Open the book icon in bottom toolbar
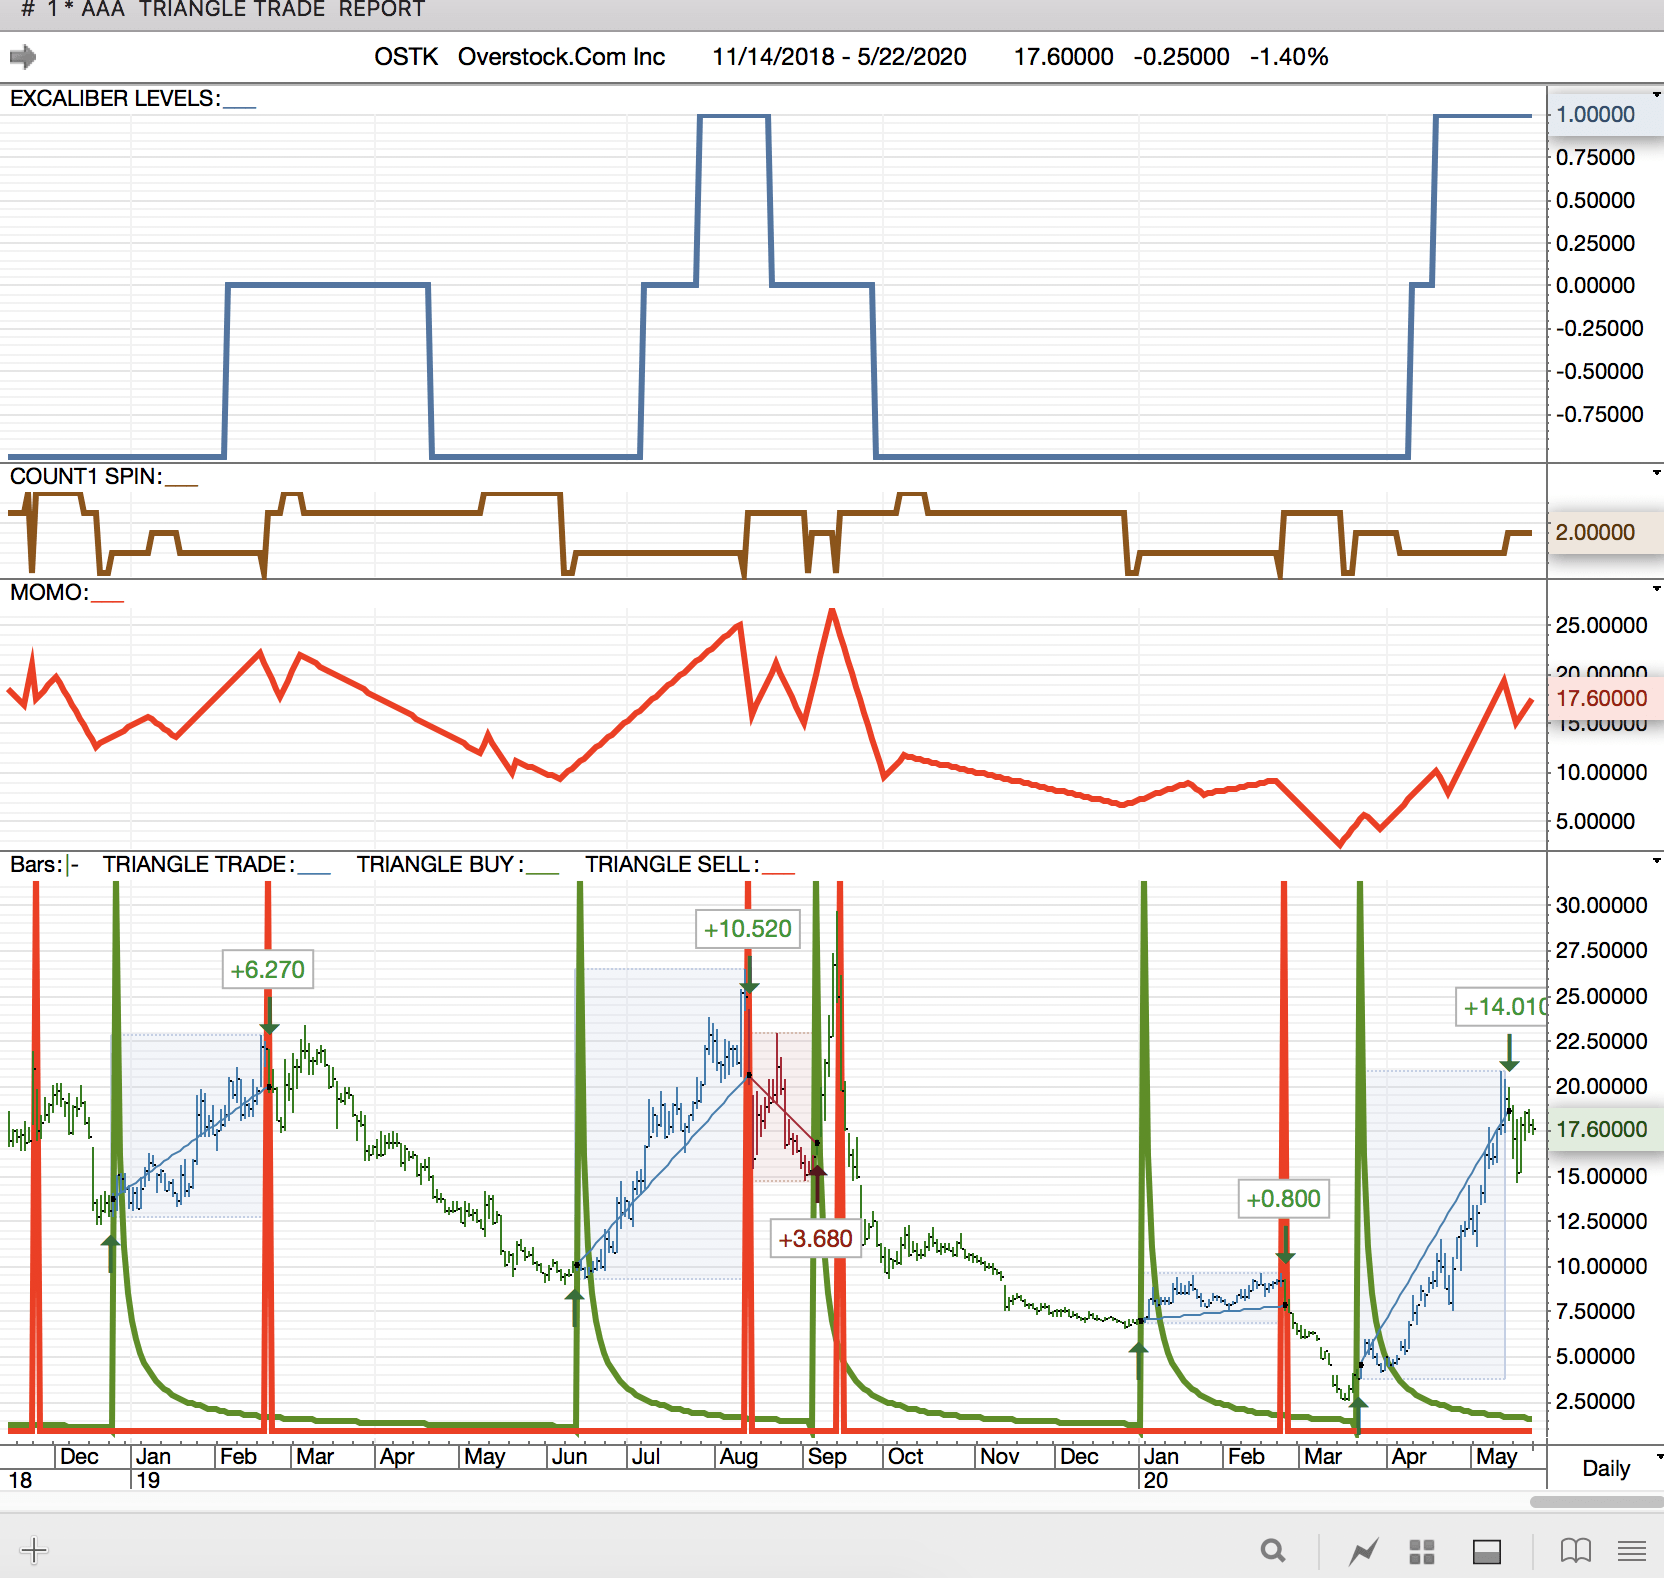The image size is (1664, 1578). (1575, 1551)
